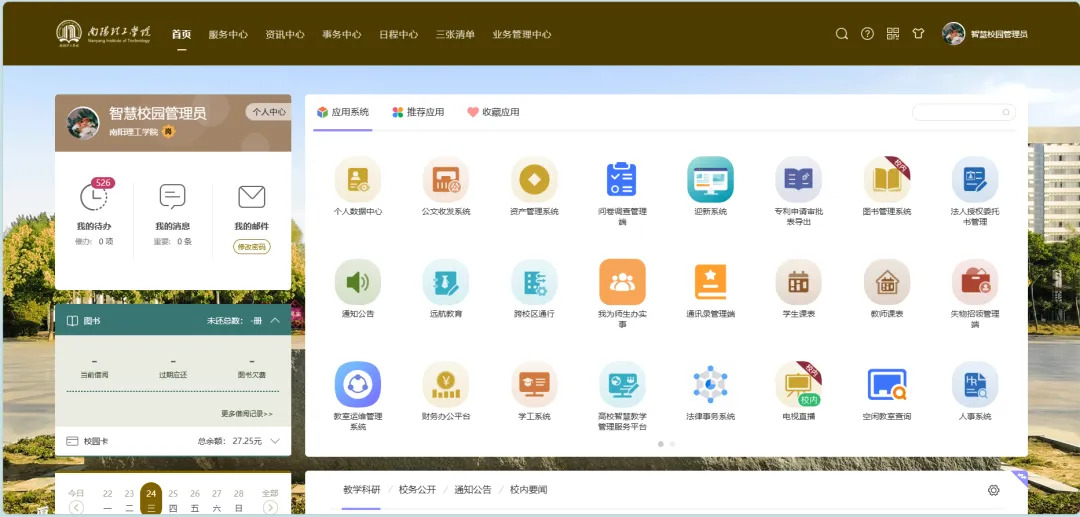Image resolution: width=1080 pixels, height=517 pixels.
Task: Launch the 公文收发系统 app
Action: (x=445, y=180)
